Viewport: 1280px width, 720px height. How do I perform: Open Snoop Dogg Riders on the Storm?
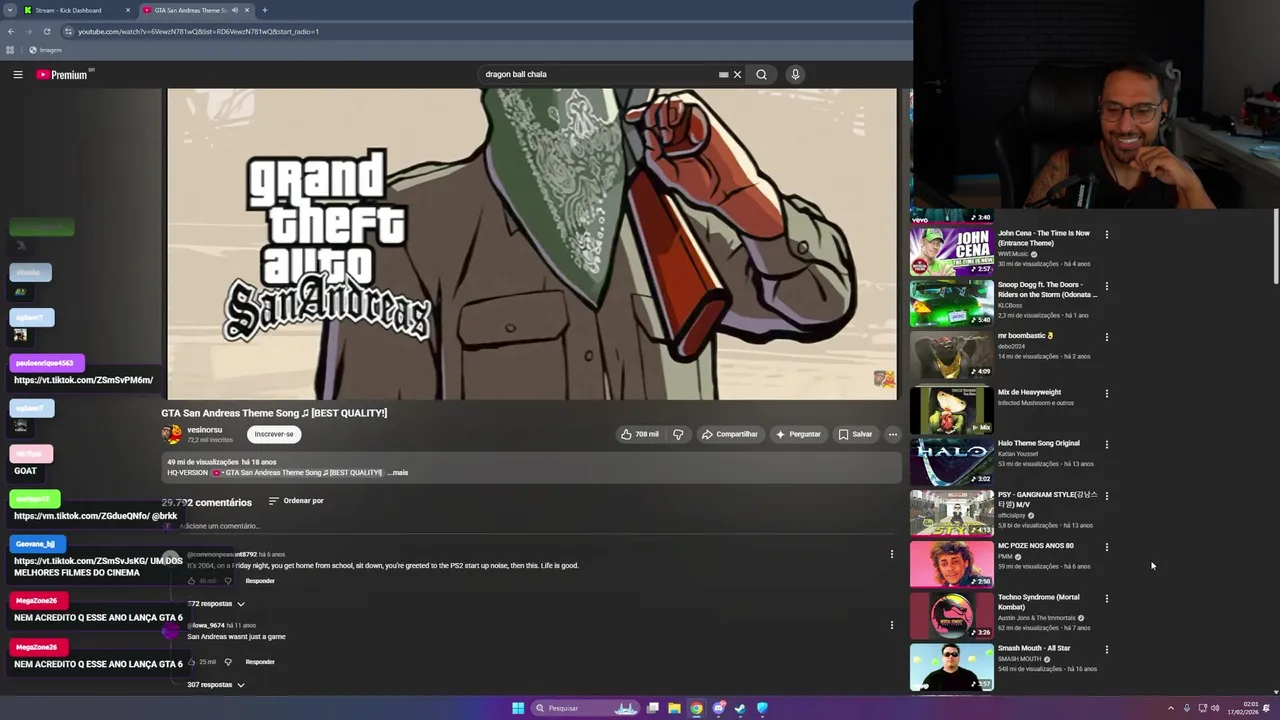(951, 302)
